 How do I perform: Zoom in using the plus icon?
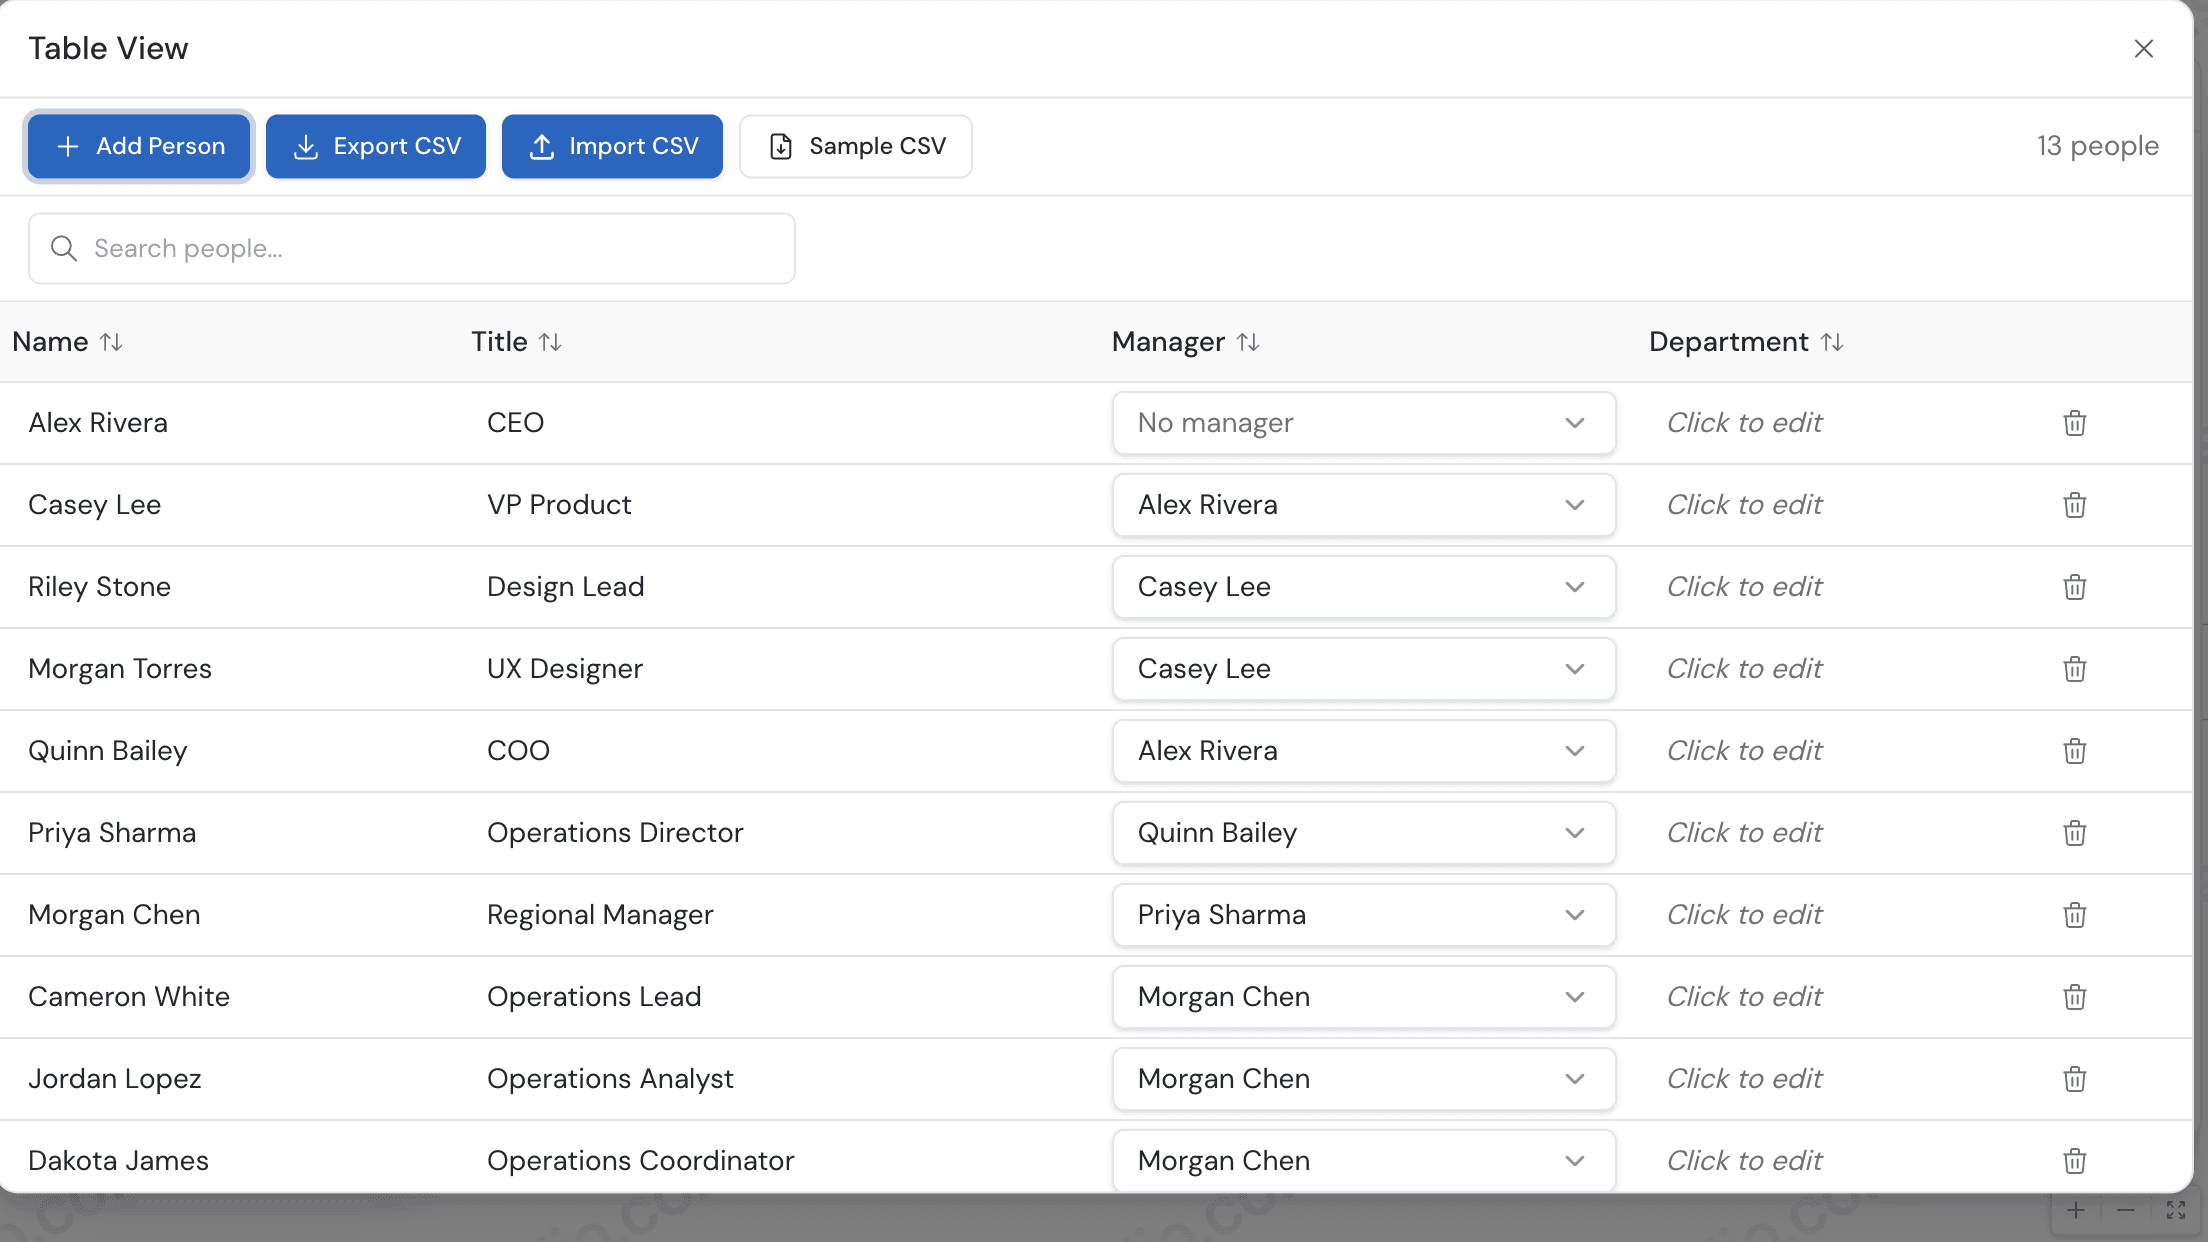click(2075, 1210)
